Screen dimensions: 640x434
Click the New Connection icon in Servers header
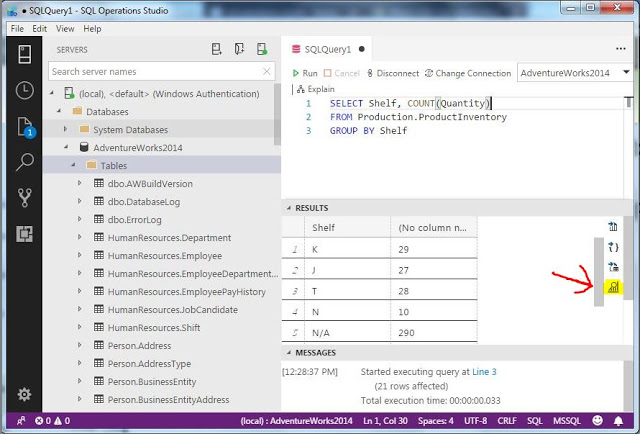(x=216, y=49)
